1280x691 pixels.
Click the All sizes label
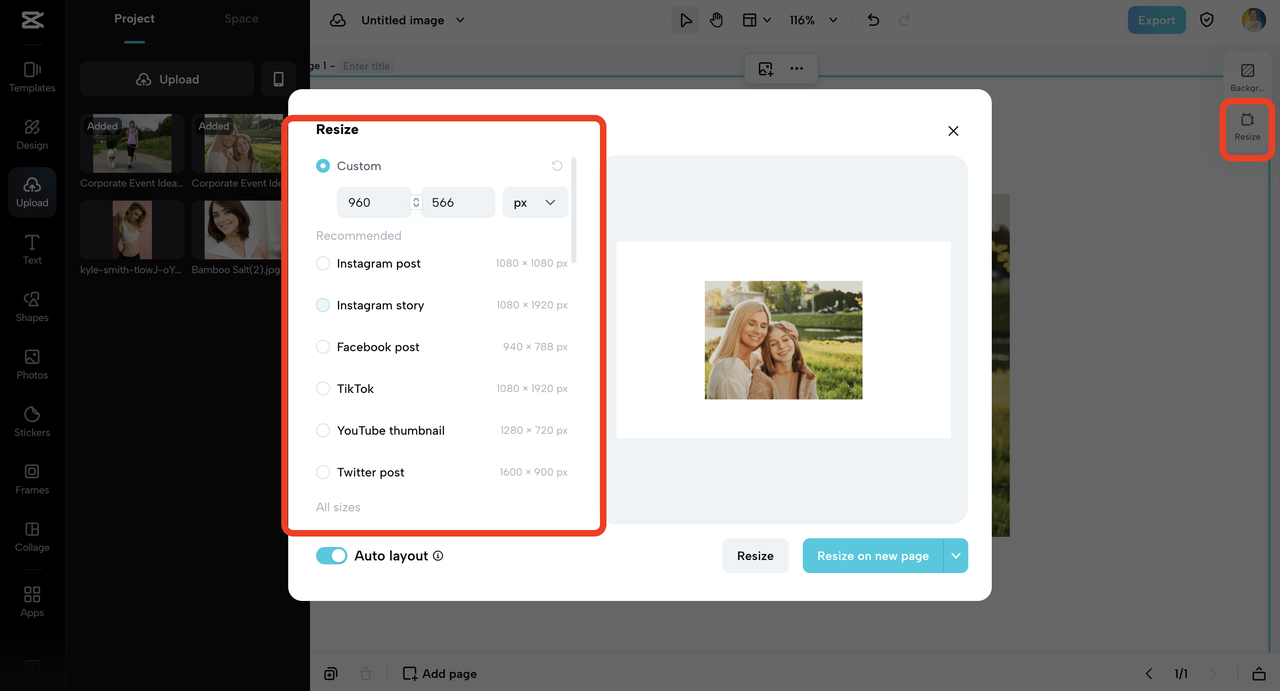pos(338,507)
